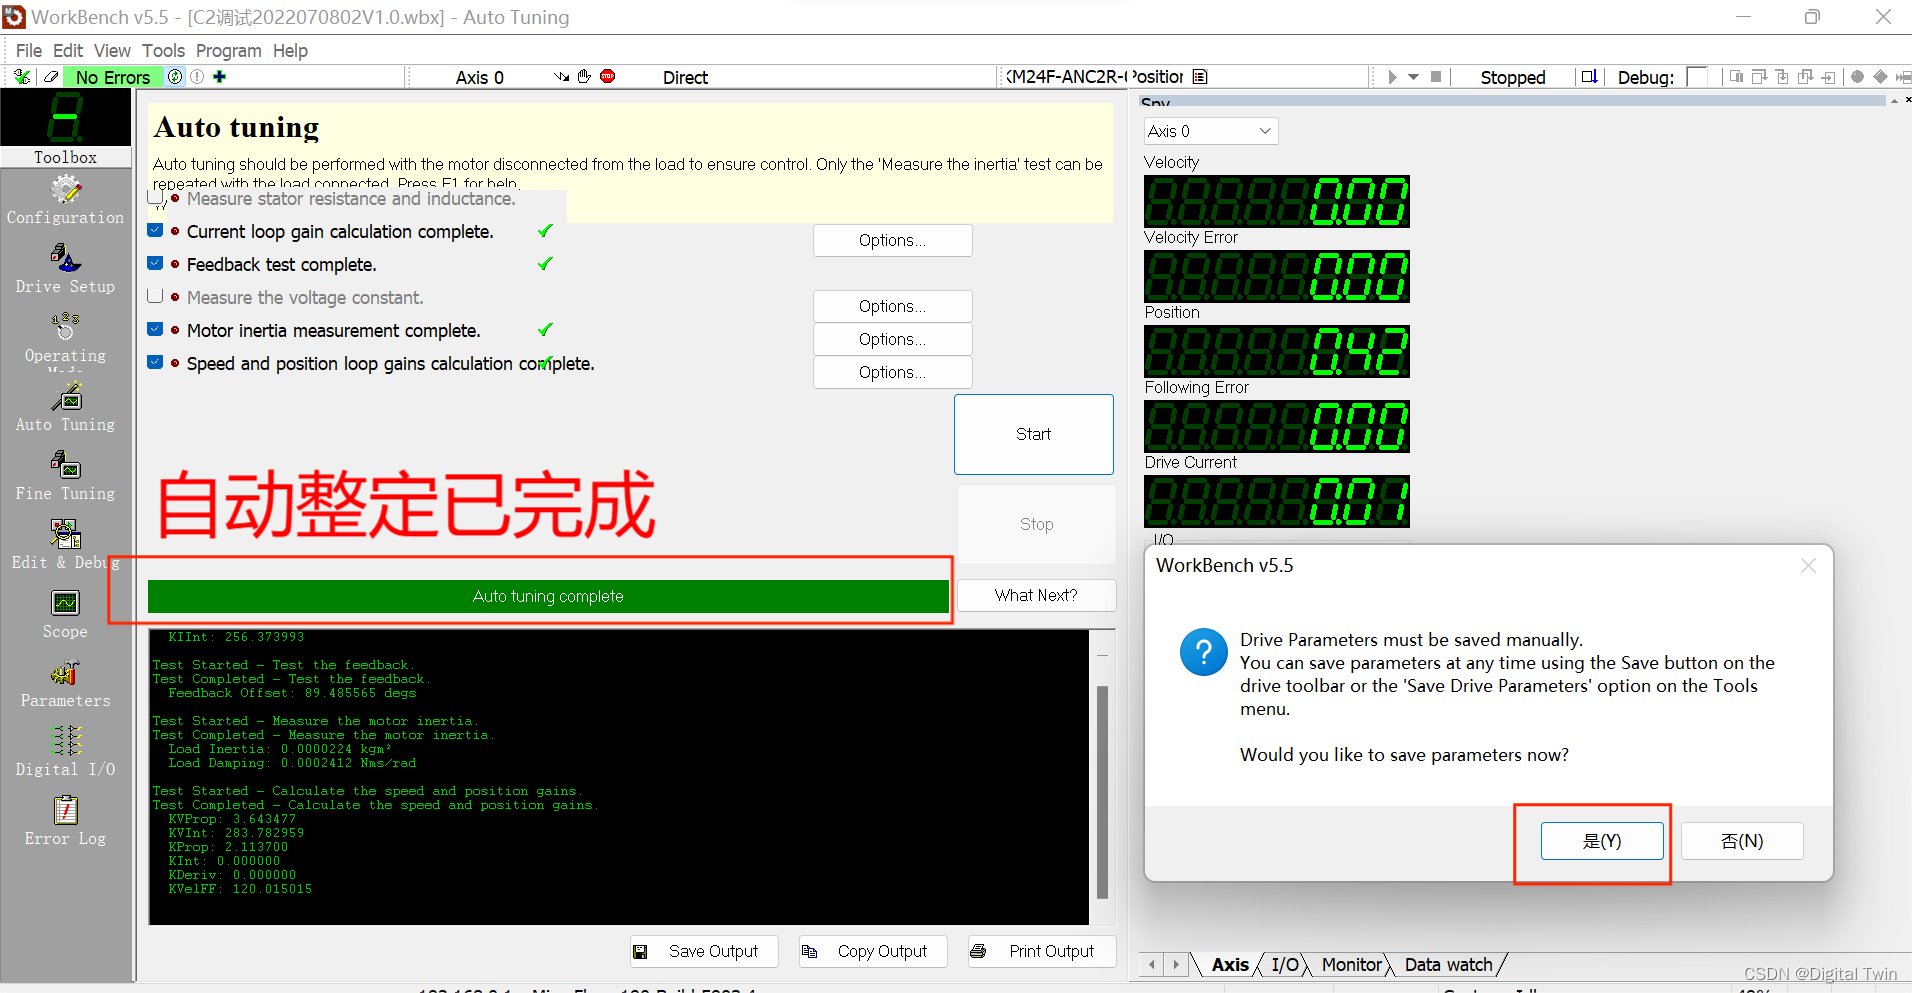This screenshot has width=1912, height=993.
Task: Click the blue plus icon in toolbar
Action: (220, 77)
